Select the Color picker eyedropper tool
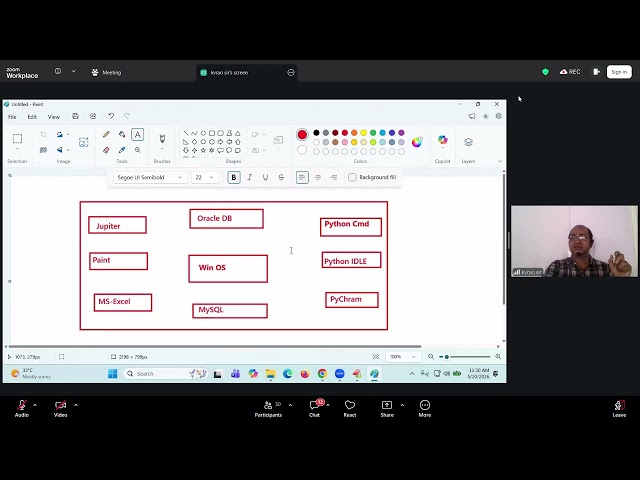This screenshot has height=480, width=640. pyautogui.click(x=122, y=150)
